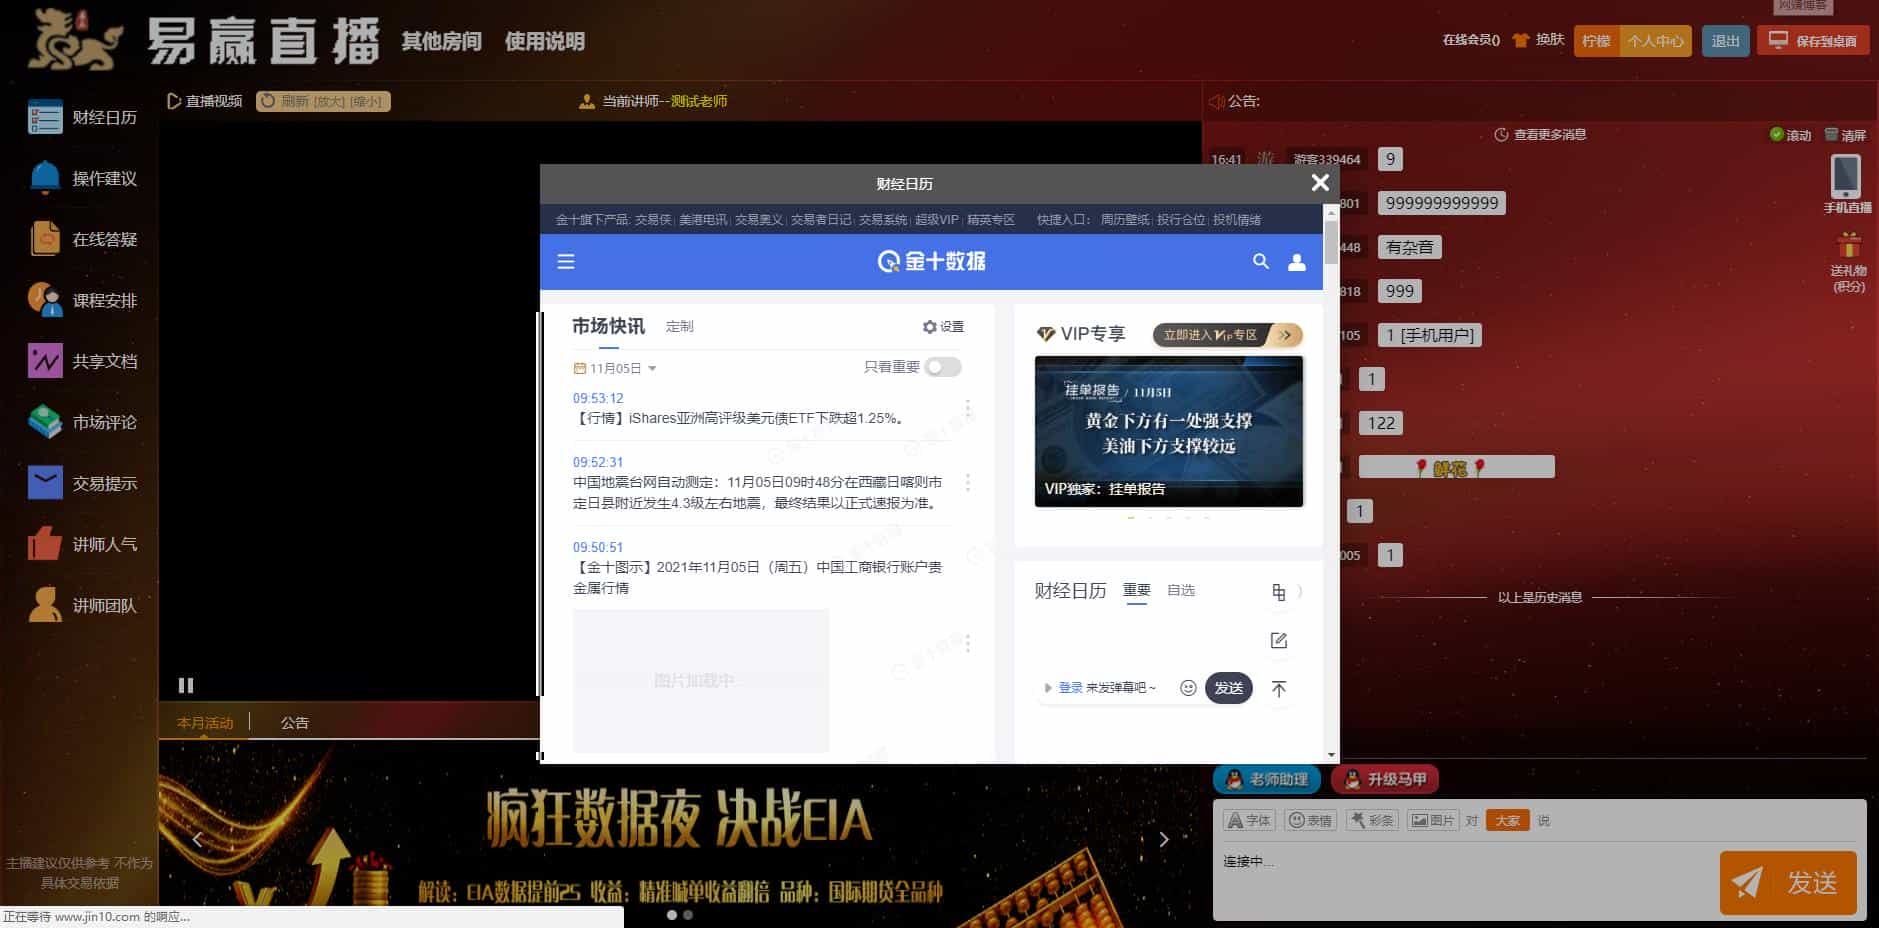
Task: Open the 大家 recipient selector in chat
Action: [x=1507, y=820]
